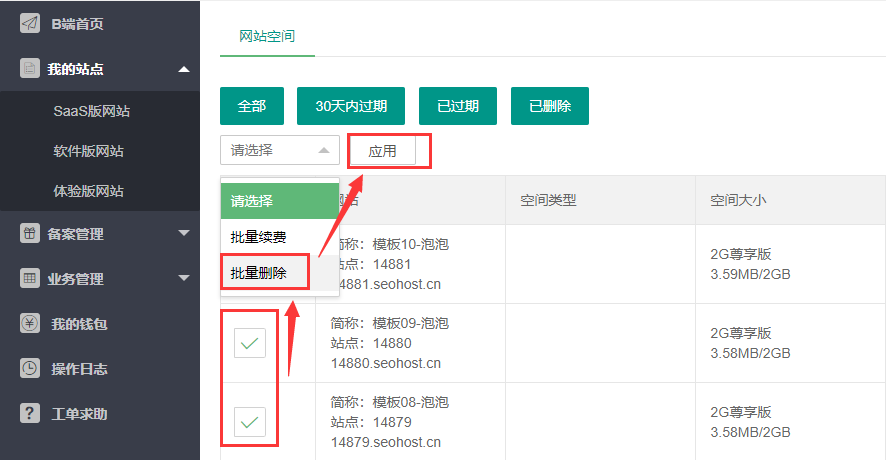Image resolution: width=886 pixels, height=460 pixels.
Task: Uncheck the checkbox for 模板09-泡泡 row
Action: coord(250,343)
